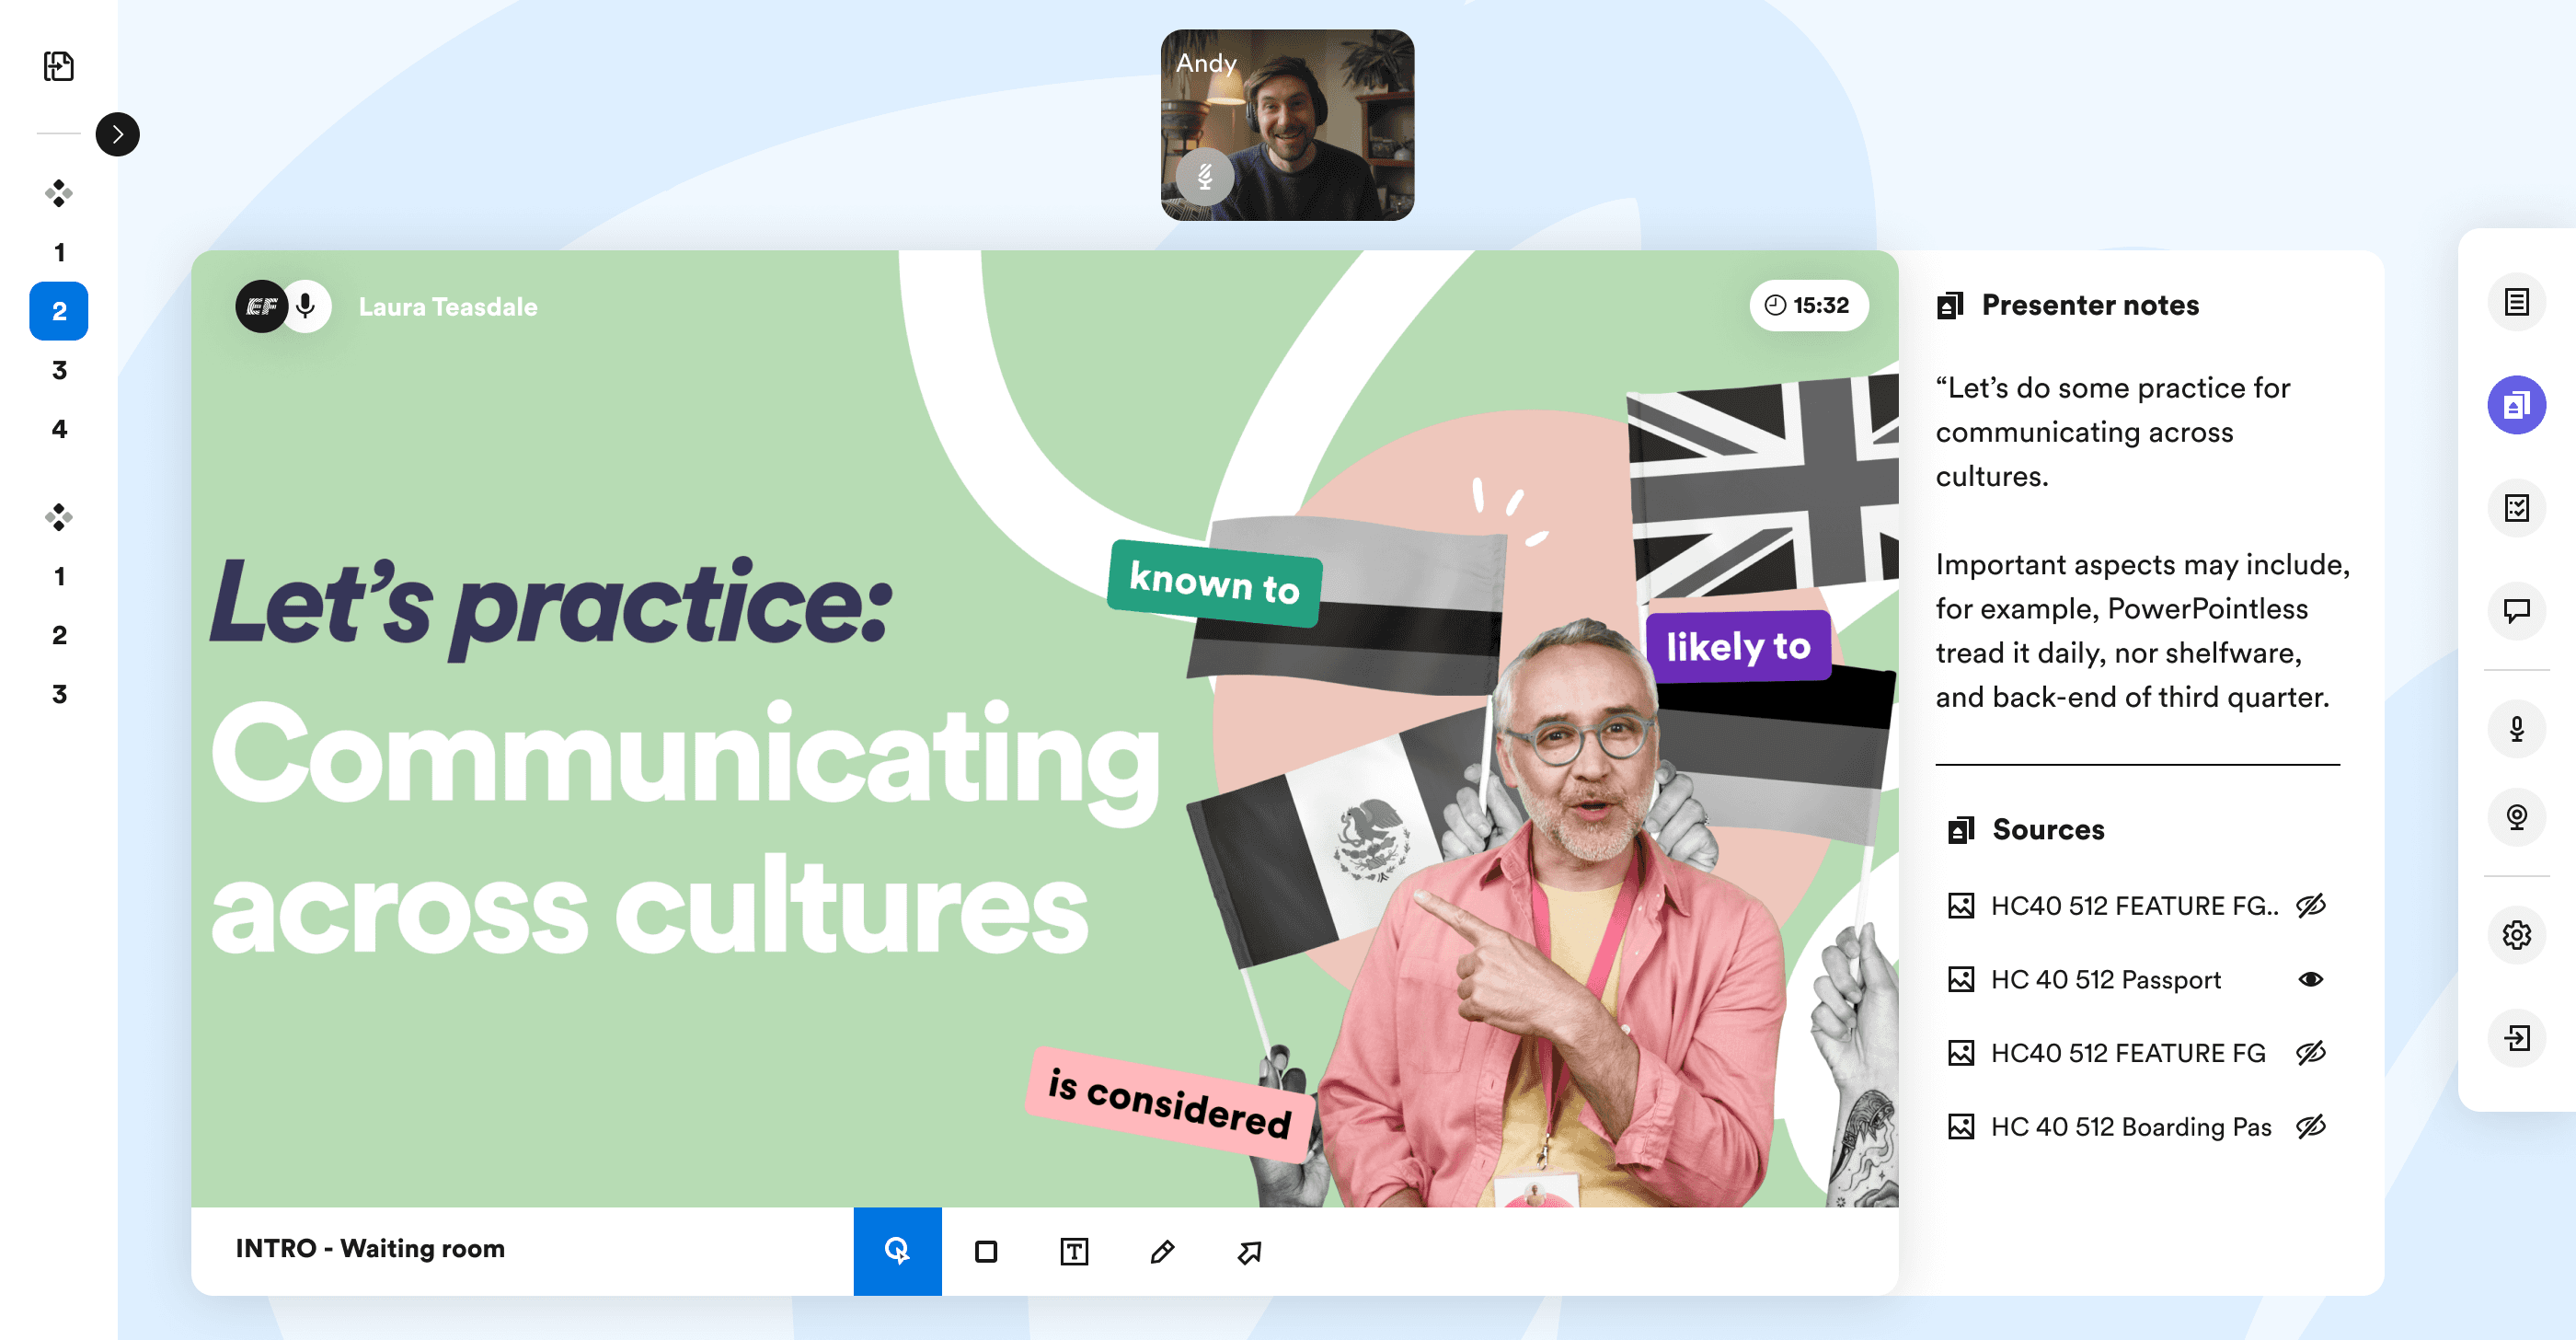Select the arrow annotation tool
This screenshot has height=1340, width=2576.
pyautogui.click(x=1249, y=1251)
